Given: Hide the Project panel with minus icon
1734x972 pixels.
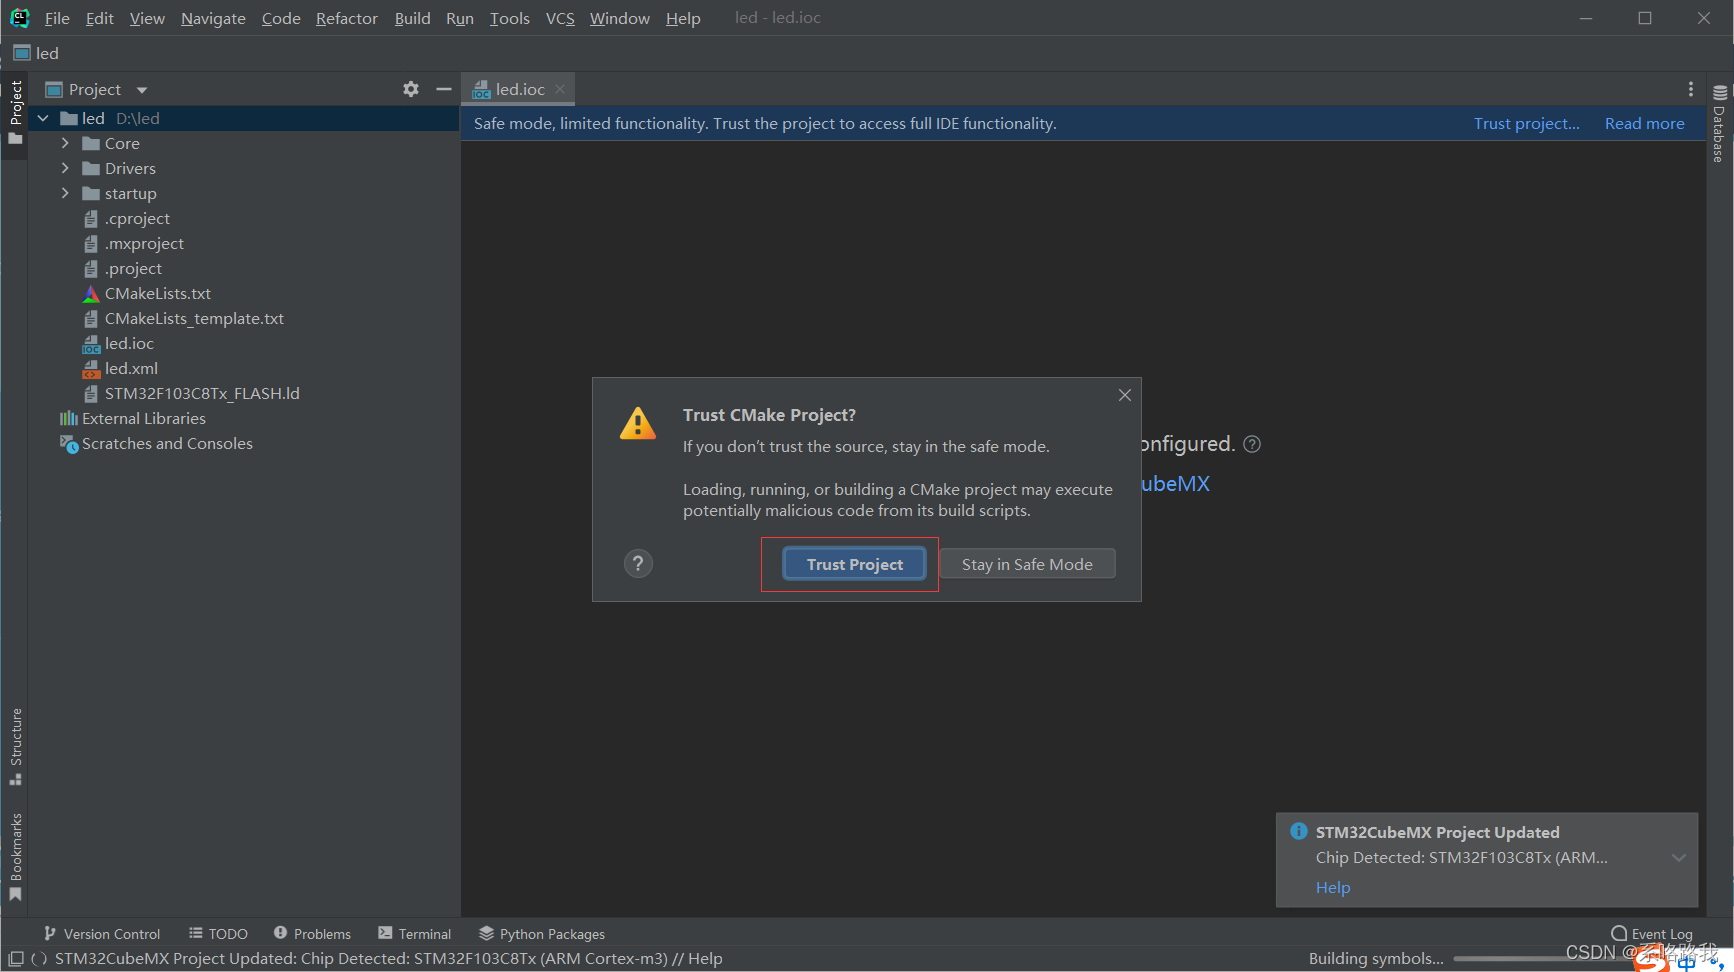Looking at the screenshot, I should point(444,89).
